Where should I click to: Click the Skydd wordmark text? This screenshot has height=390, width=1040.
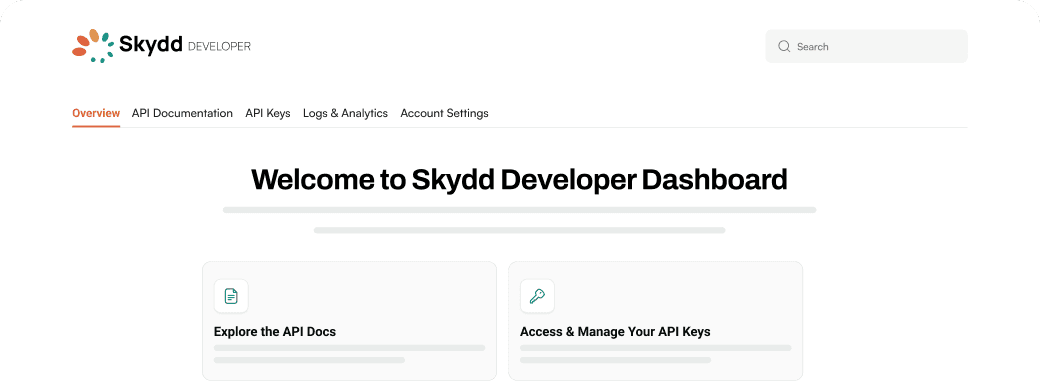(151, 46)
